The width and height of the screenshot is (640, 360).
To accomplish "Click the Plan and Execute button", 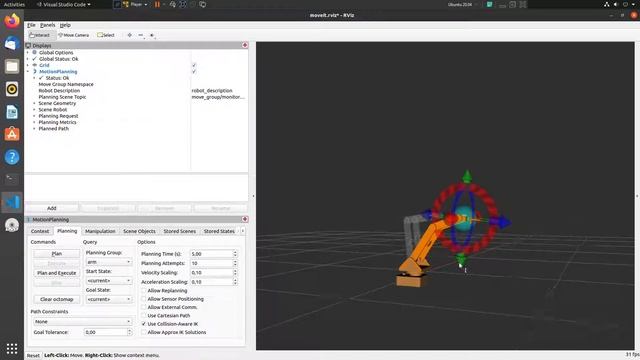I will tap(57, 273).
